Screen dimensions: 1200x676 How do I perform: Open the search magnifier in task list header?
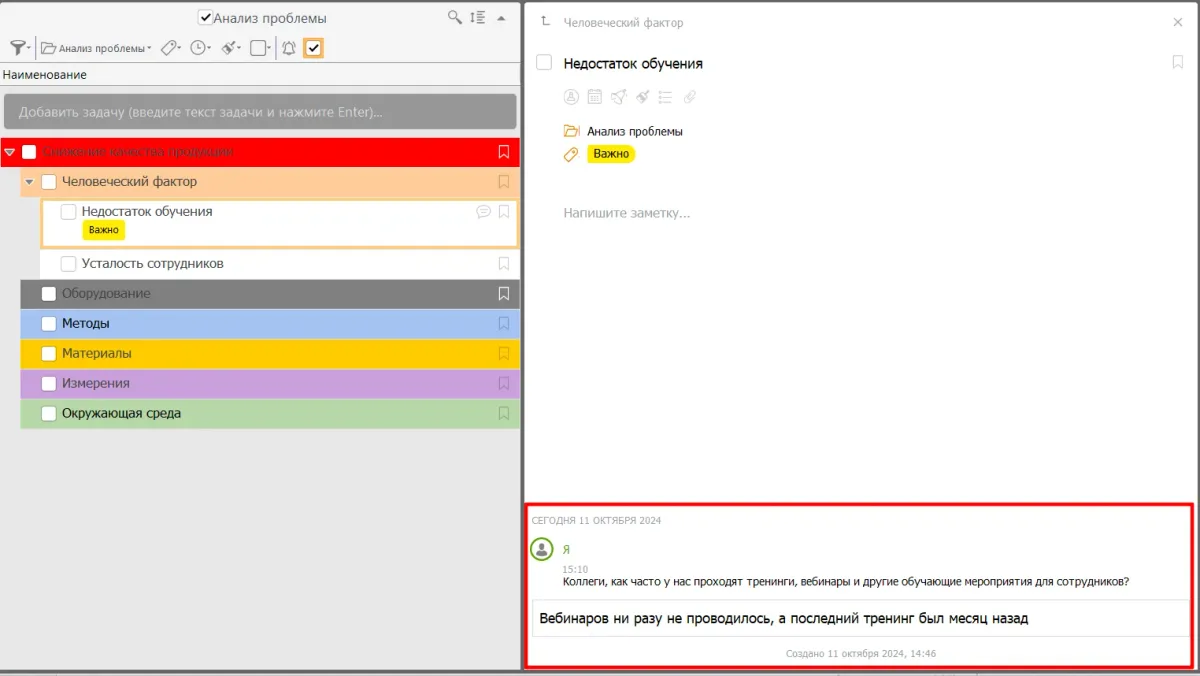pyautogui.click(x=455, y=18)
